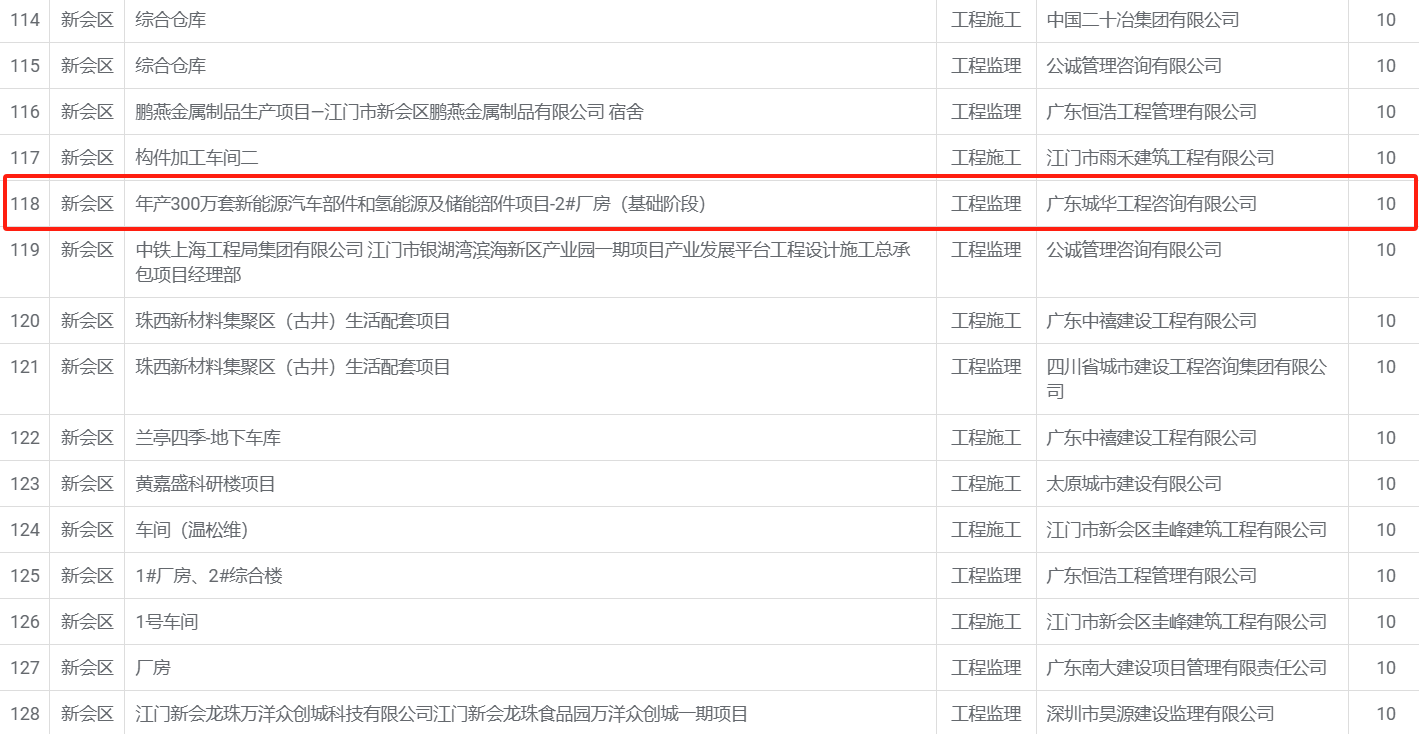
Task: Click company 江门市雨禾建筑工程有限公司
Action: tap(1160, 158)
